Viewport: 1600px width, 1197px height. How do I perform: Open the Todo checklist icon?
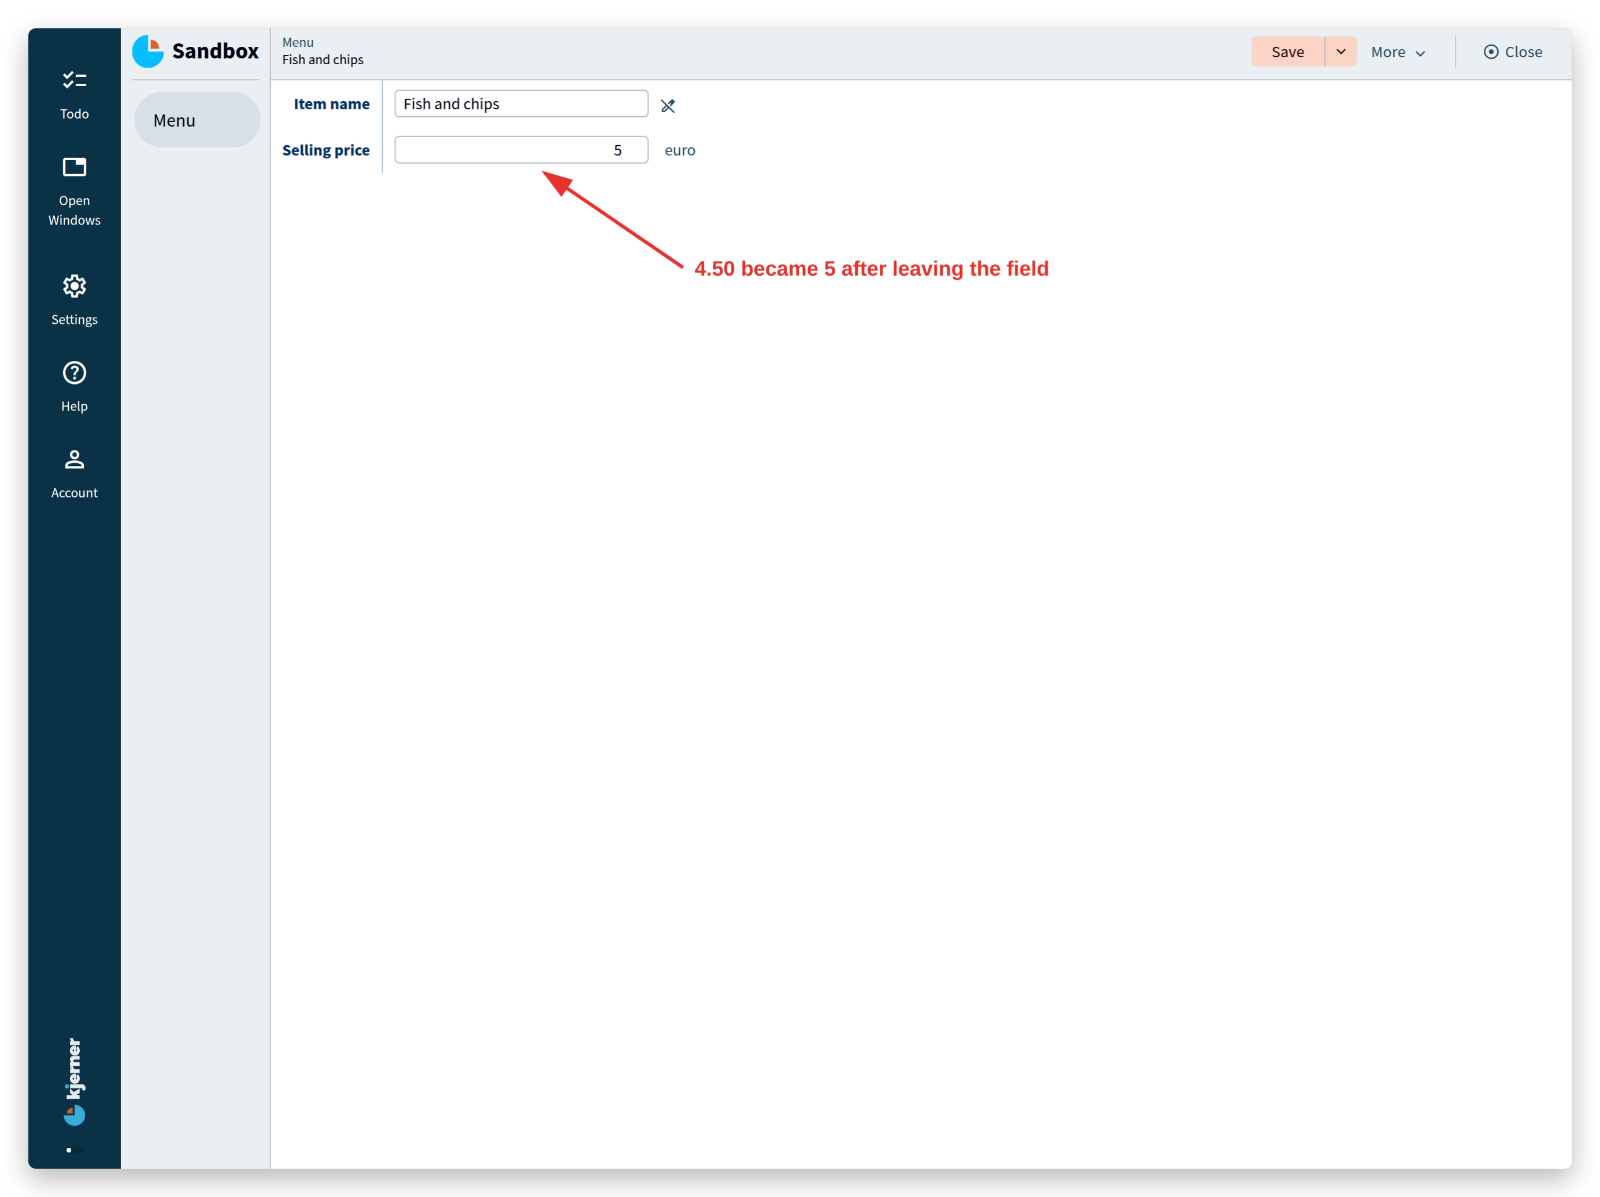click(x=74, y=81)
